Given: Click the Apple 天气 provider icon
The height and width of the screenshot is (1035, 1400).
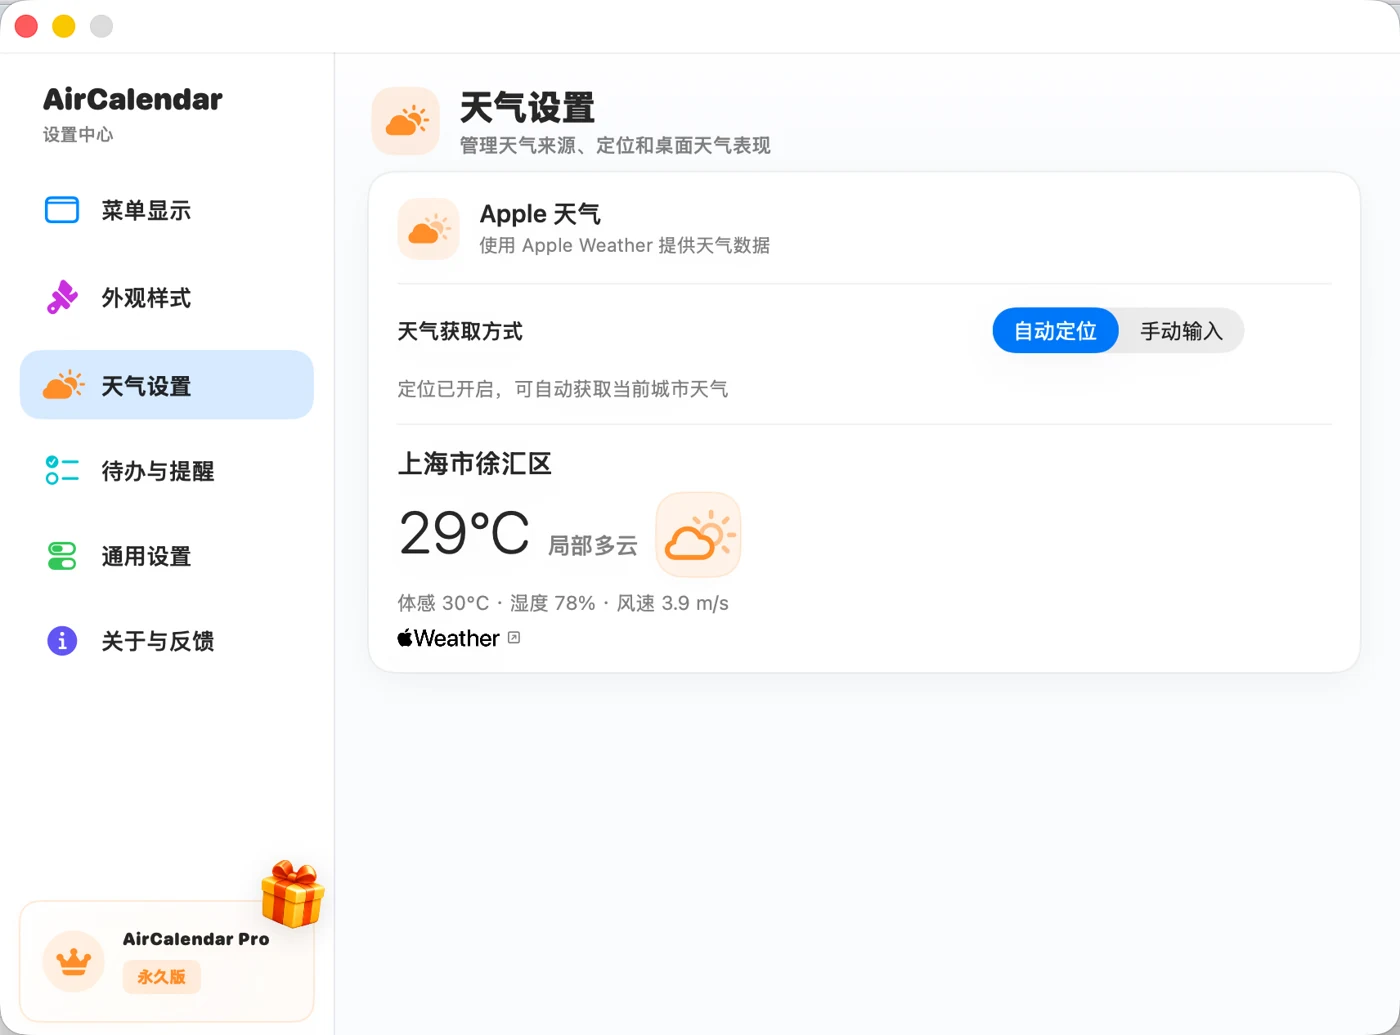Looking at the screenshot, I should 429,229.
